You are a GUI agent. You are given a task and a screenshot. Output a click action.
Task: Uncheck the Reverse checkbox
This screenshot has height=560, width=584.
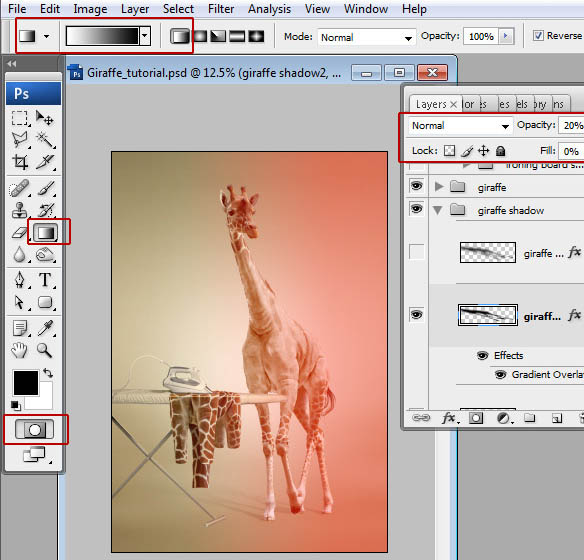538,36
